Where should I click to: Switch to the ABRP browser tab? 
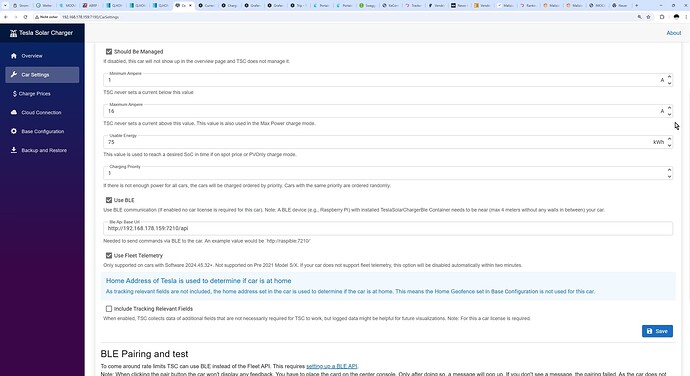pos(91,5)
